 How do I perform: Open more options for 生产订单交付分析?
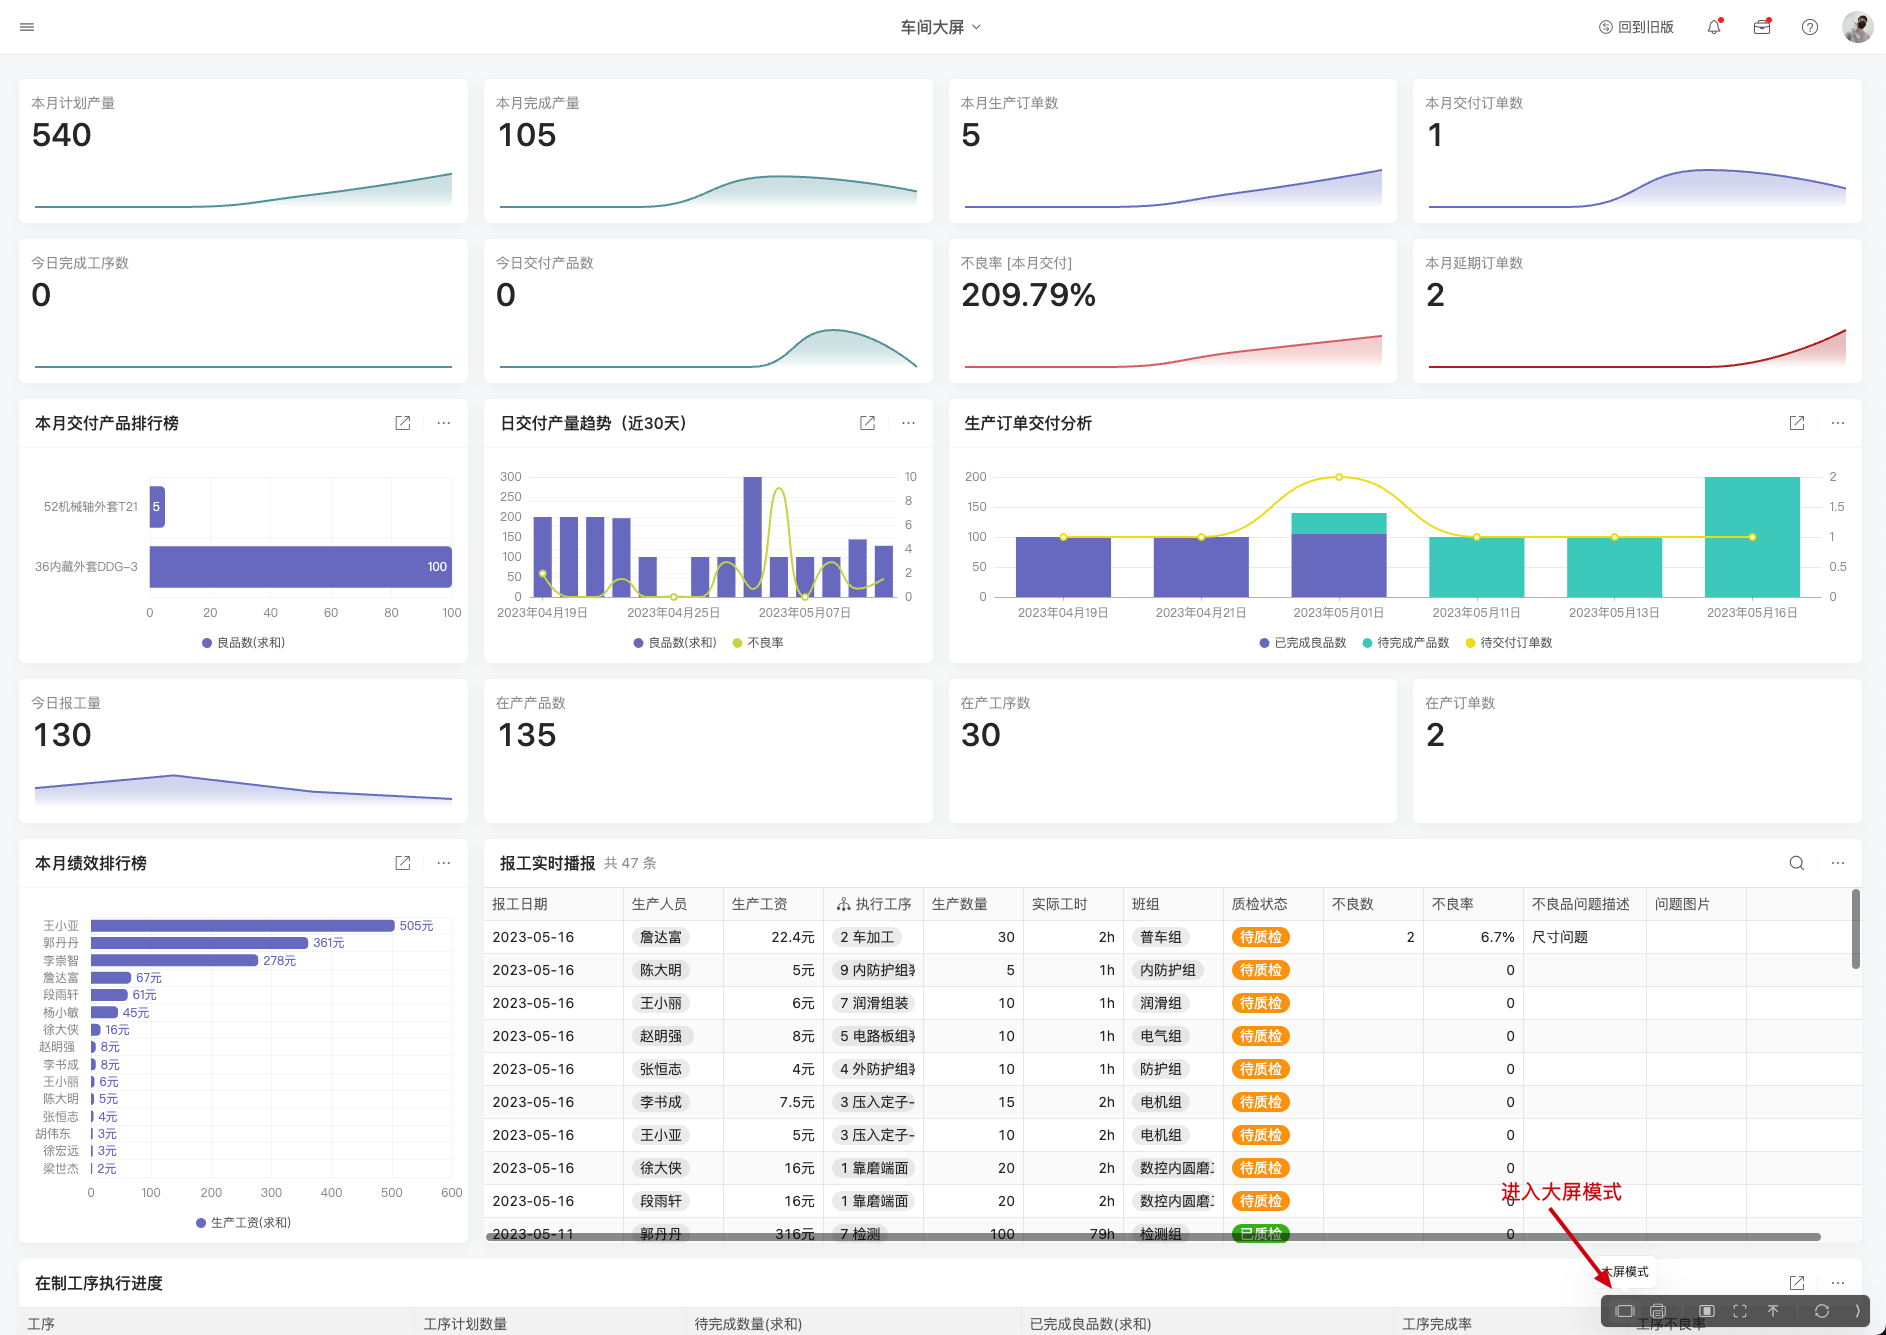click(1838, 423)
